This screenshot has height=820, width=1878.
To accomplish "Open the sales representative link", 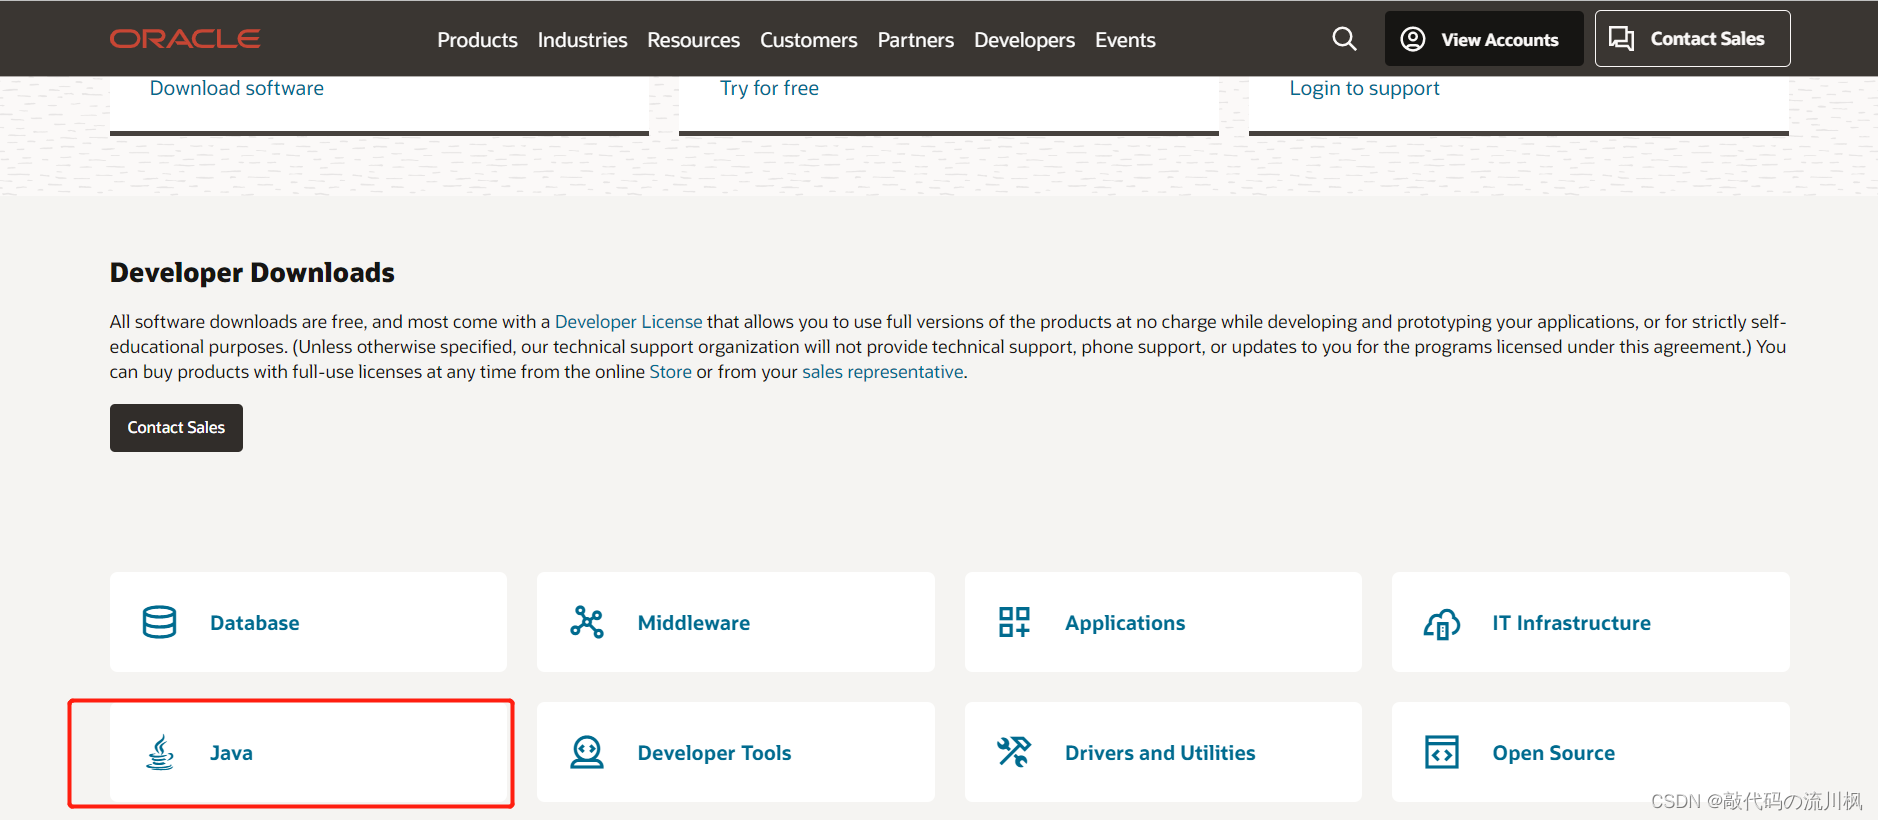I will point(882,372).
